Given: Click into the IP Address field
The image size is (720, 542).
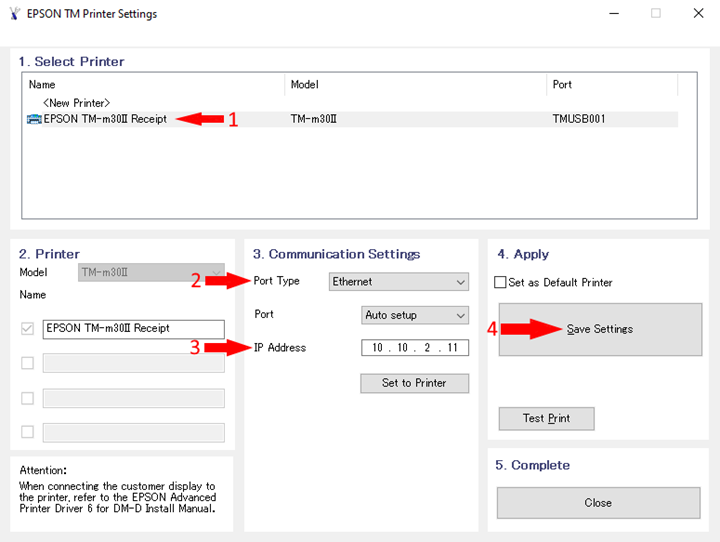Looking at the screenshot, I should pos(414,348).
